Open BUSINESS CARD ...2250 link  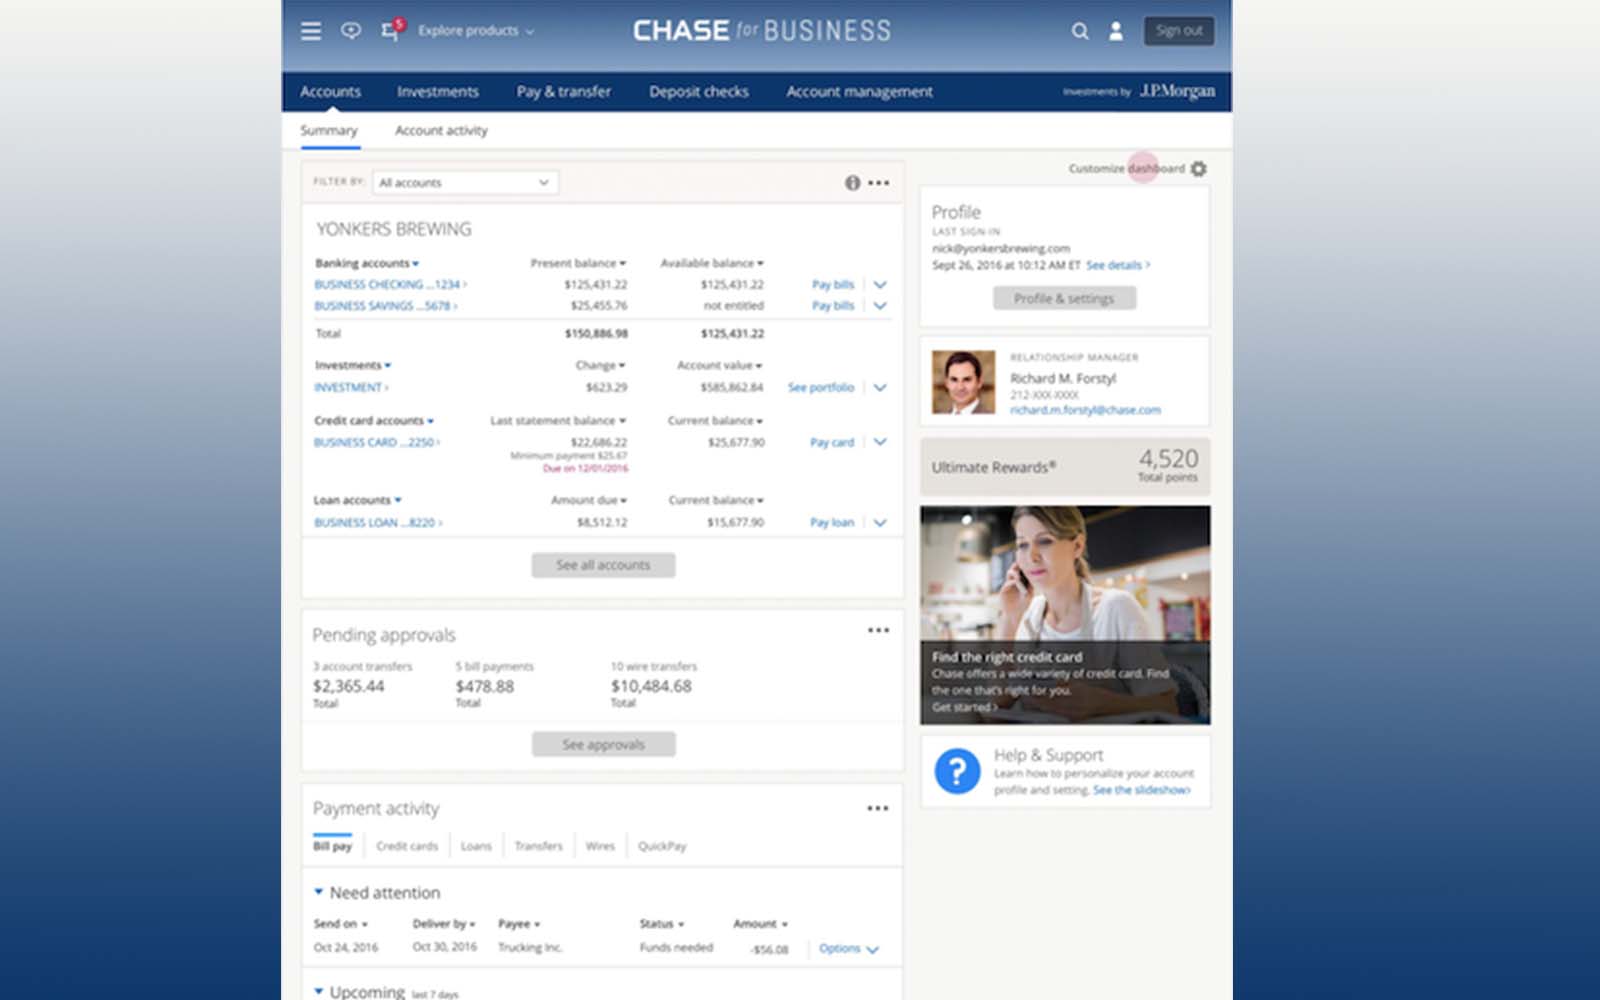pyautogui.click(x=377, y=442)
